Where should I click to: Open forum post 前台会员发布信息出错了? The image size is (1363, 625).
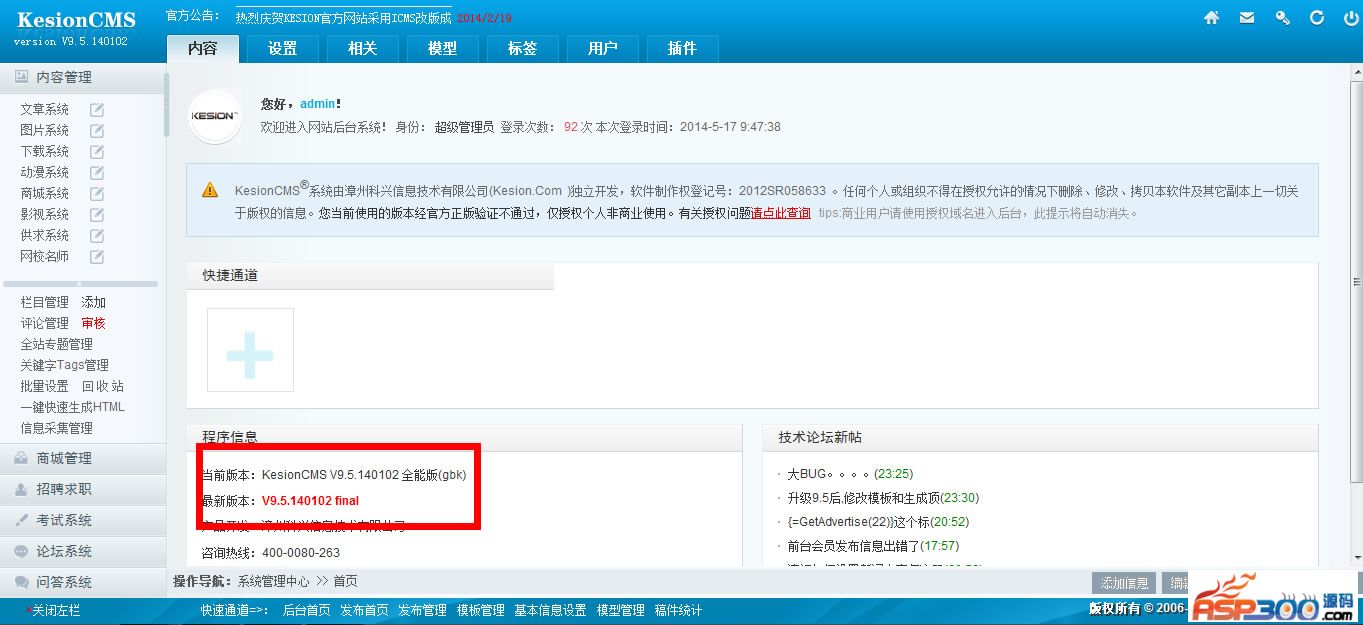click(854, 546)
